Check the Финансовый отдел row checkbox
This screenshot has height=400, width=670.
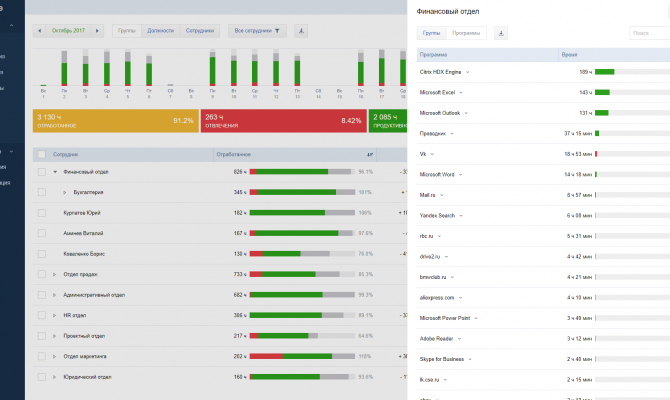[41, 172]
